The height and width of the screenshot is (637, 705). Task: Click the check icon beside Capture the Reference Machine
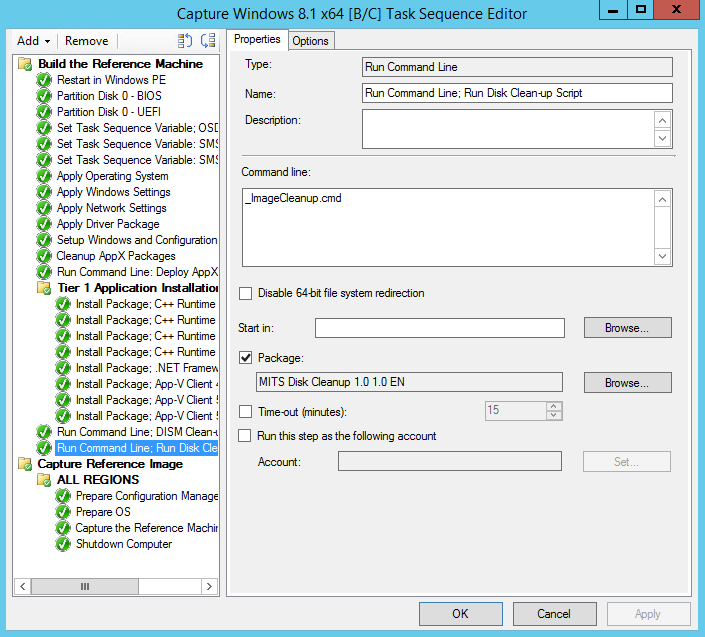[x=63, y=528]
